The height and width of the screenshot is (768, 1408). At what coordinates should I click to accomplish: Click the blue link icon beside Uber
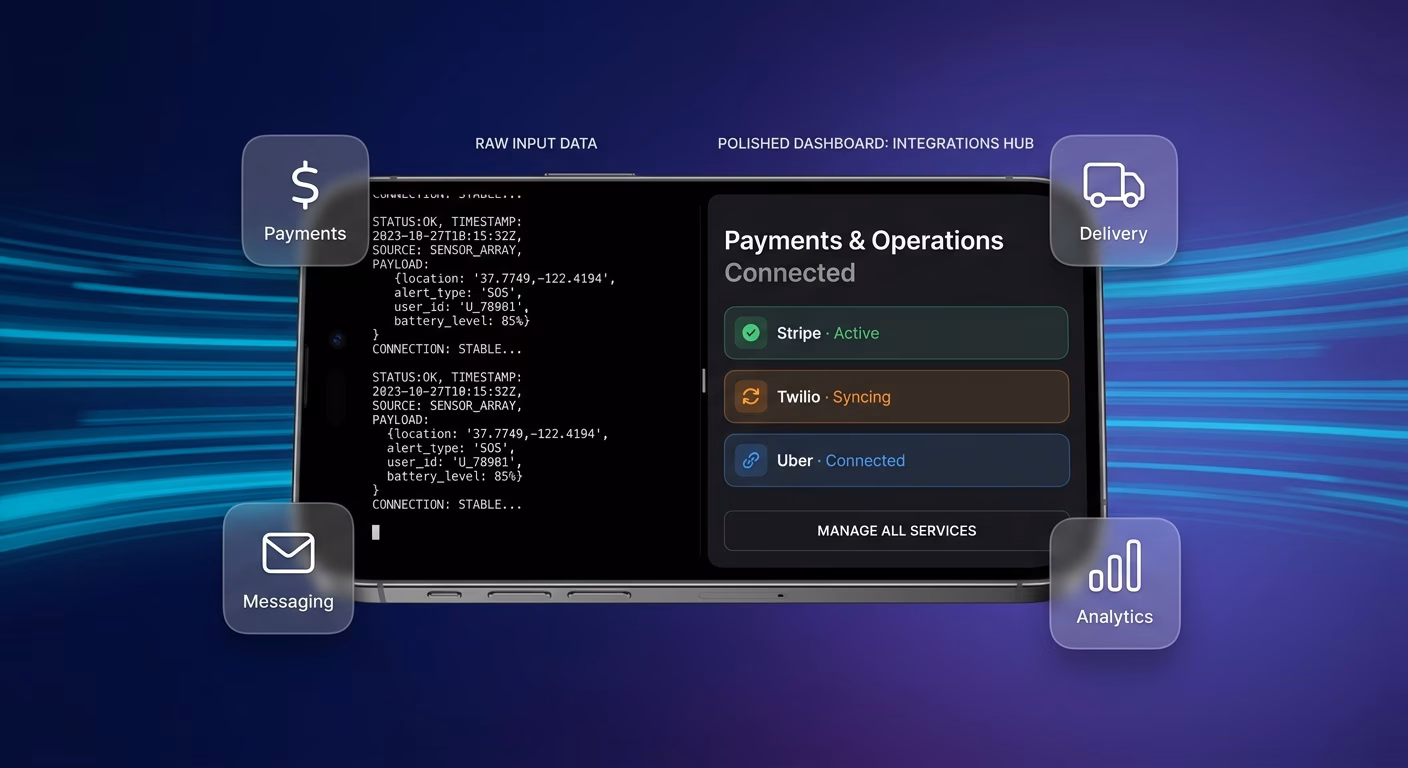[x=751, y=460]
